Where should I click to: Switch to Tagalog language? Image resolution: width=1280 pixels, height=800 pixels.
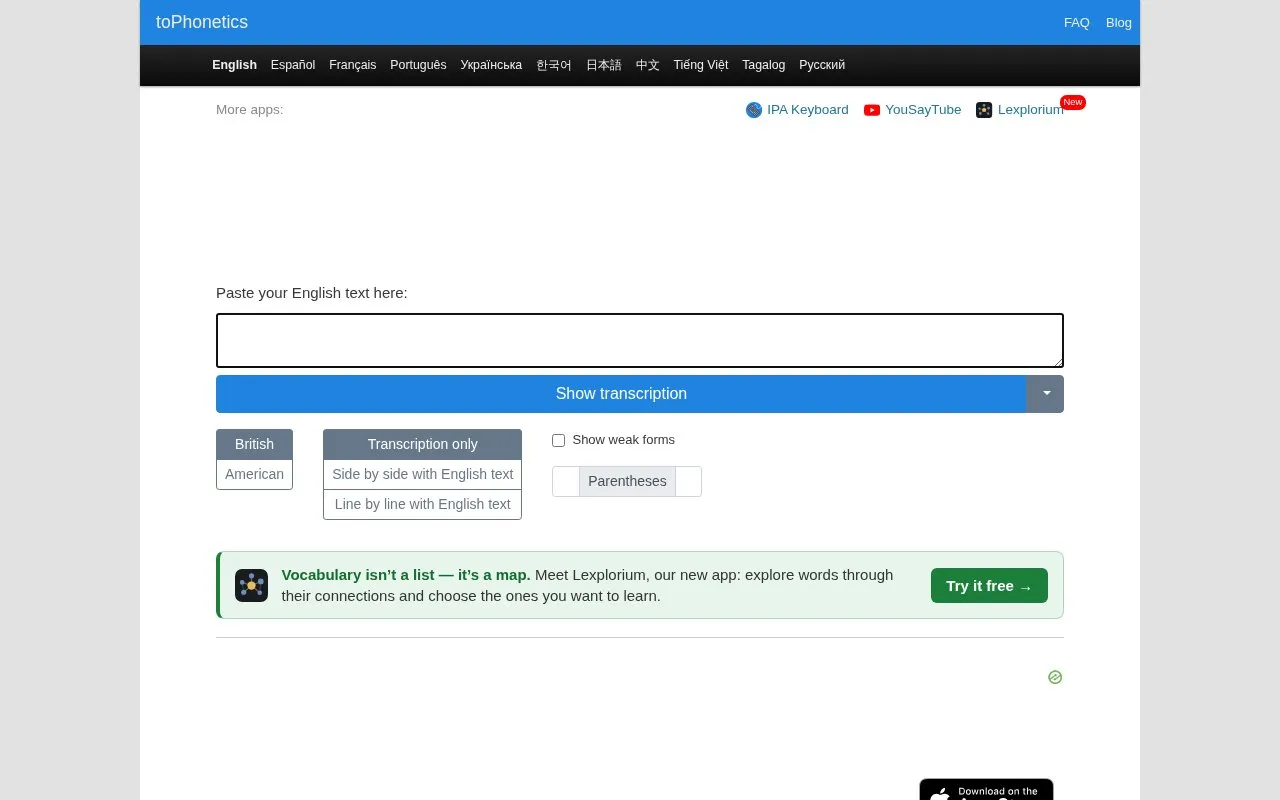(x=764, y=65)
